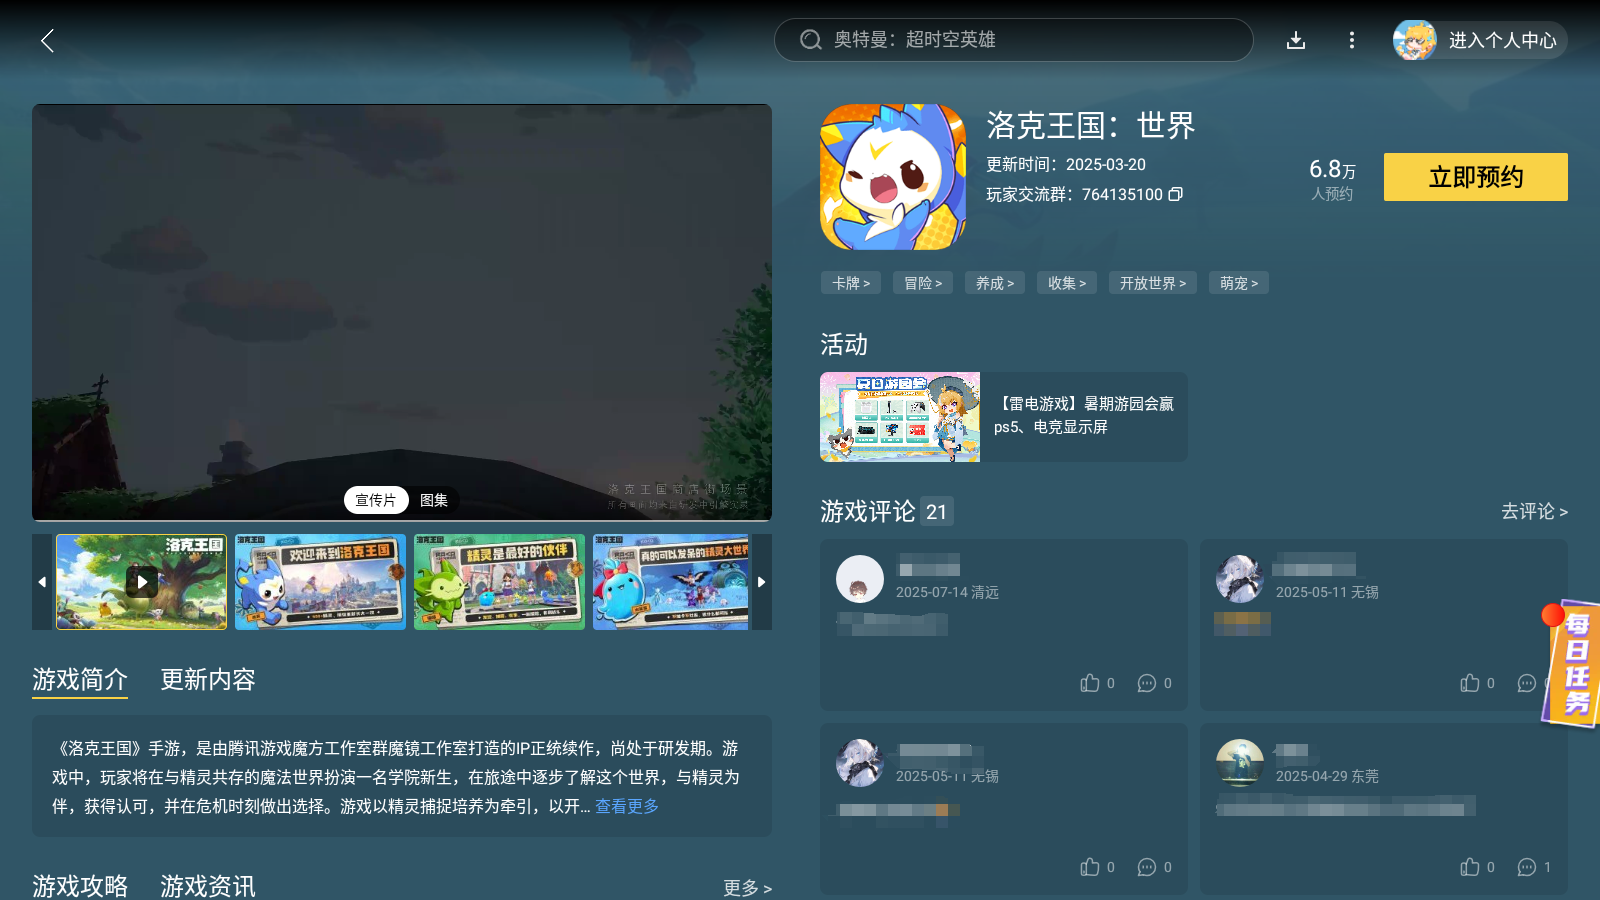Click the search field 奥特曼：超时空英雄
Viewport: 1600px width, 900px height.
pyautogui.click(x=1013, y=40)
